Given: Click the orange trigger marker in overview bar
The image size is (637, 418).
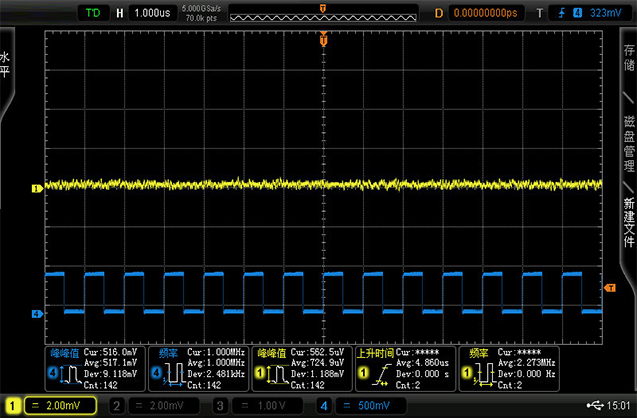Looking at the screenshot, I should [323, 9].
